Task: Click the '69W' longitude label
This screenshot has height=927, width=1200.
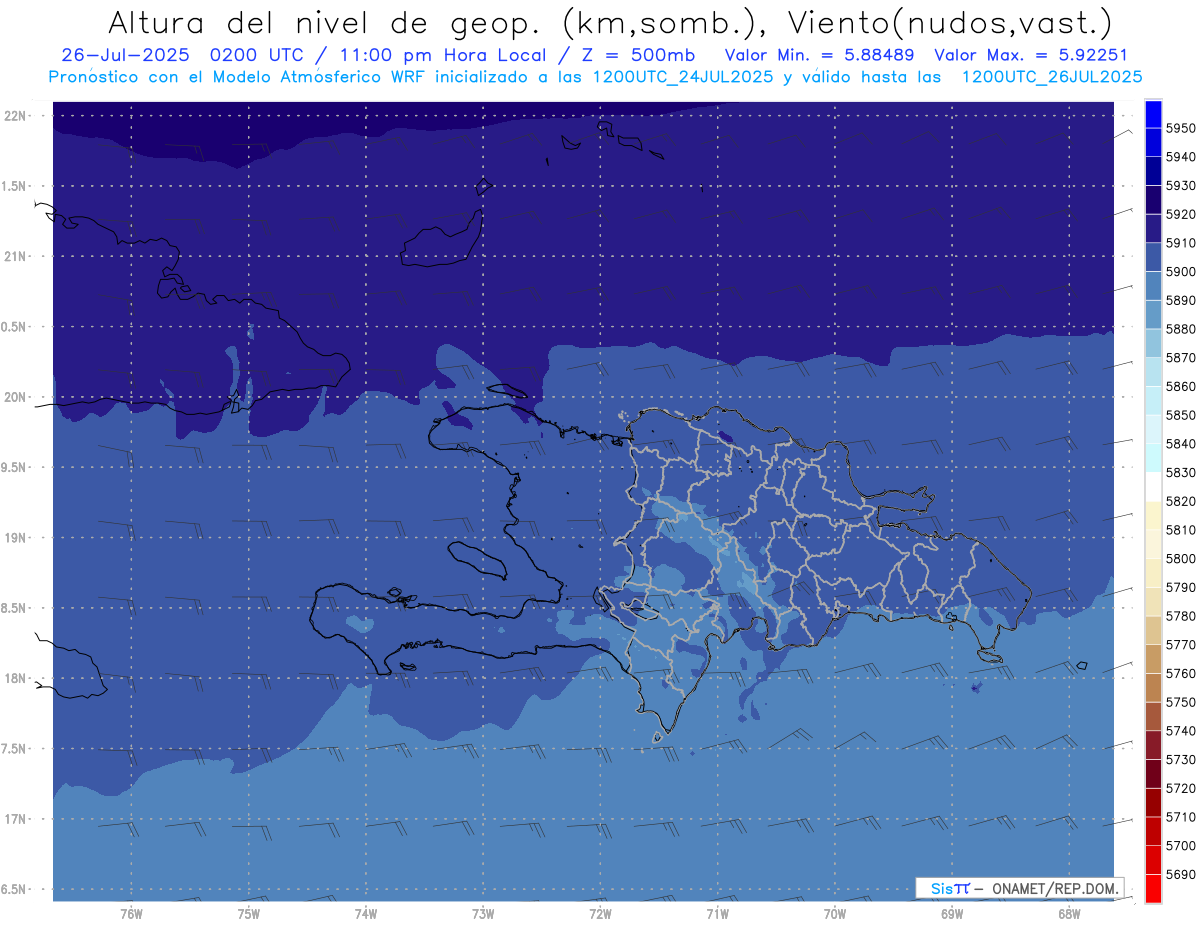Action: coord(952,913)
